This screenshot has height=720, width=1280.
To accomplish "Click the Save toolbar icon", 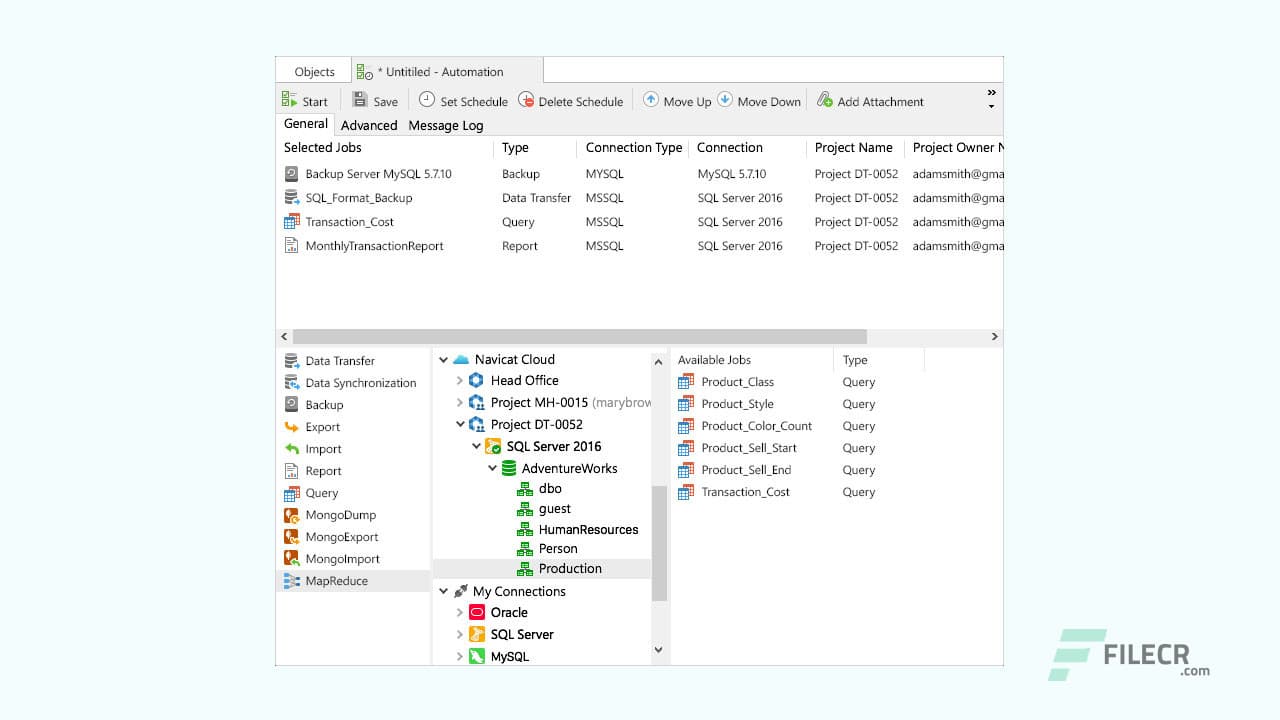I will [359, 100].
